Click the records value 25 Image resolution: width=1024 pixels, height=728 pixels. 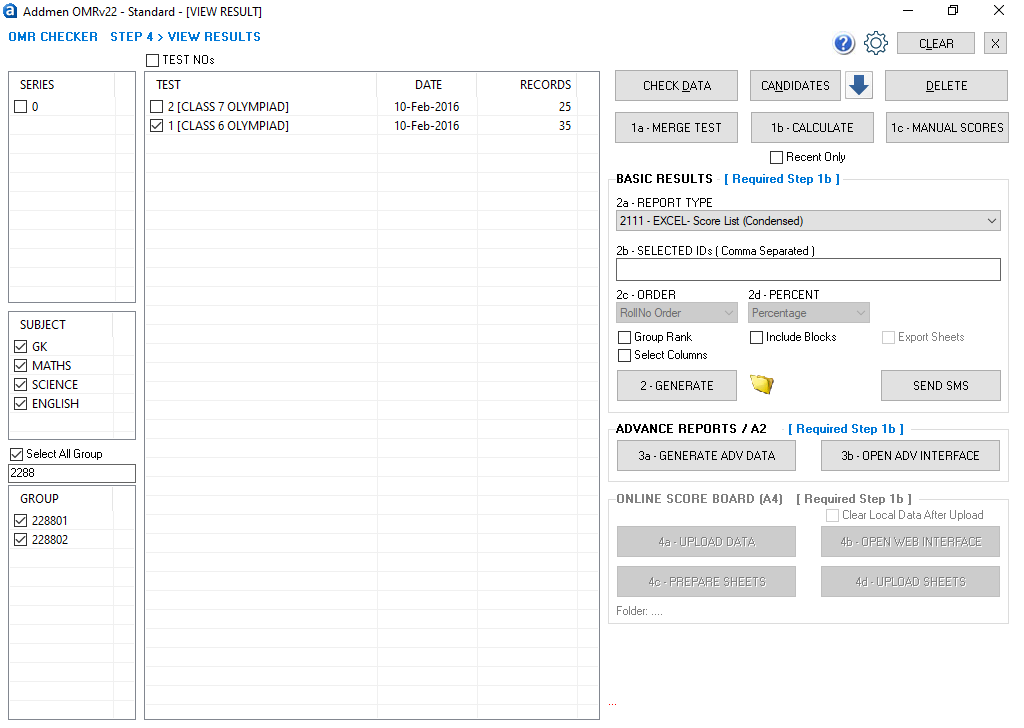565,106
